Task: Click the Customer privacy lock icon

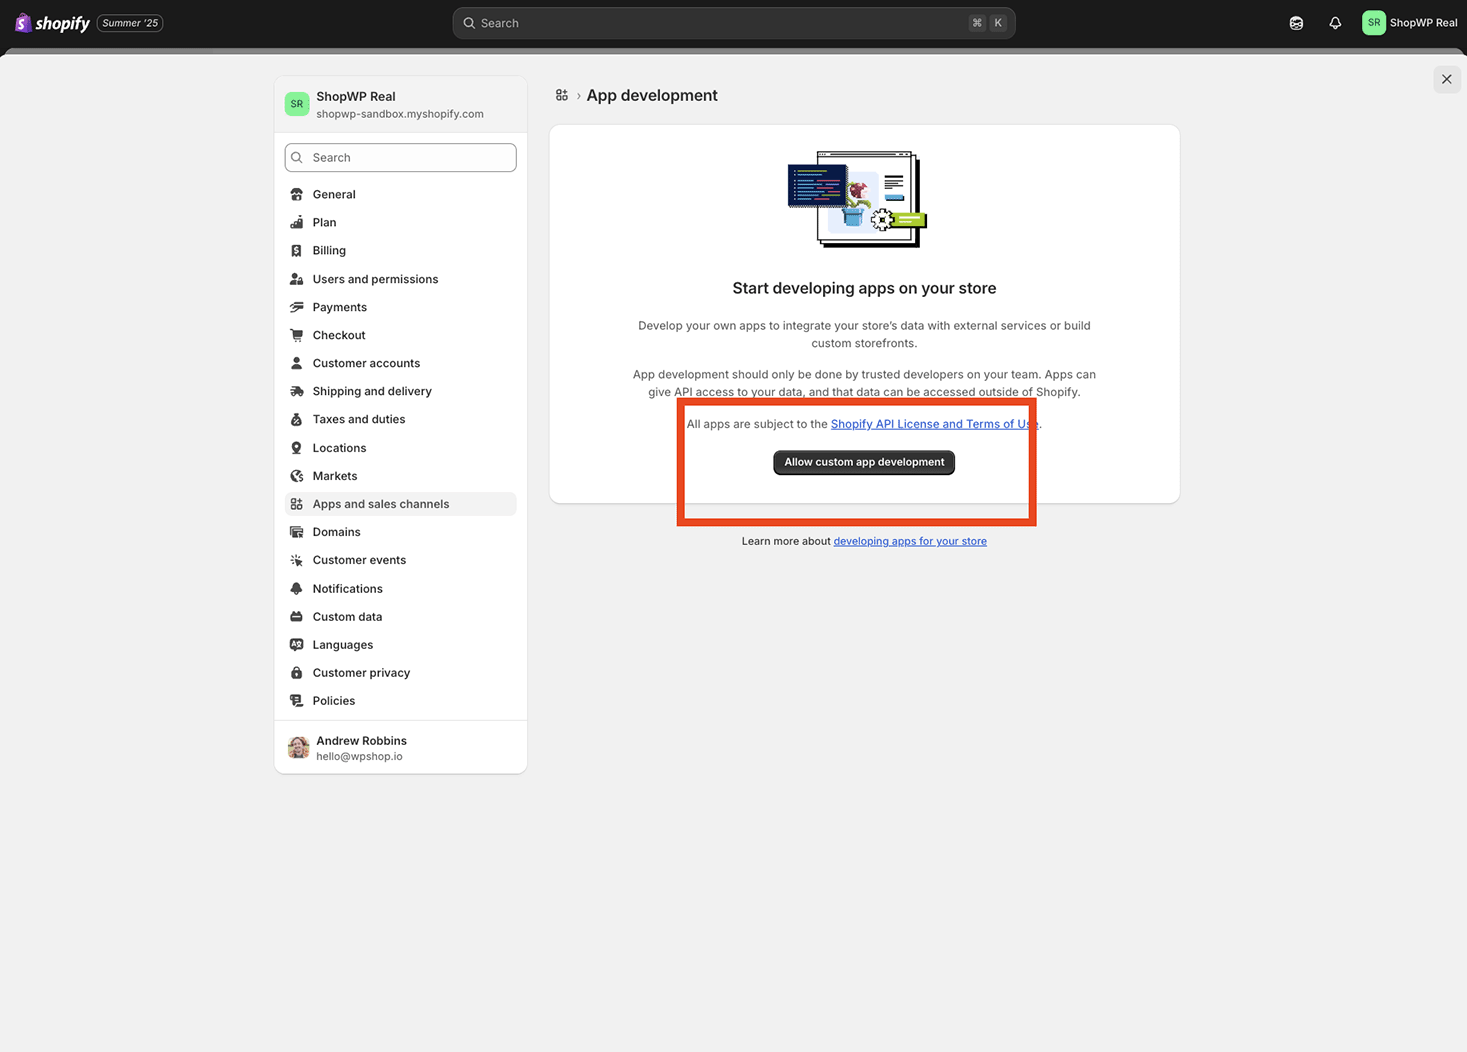Action: pyautogui.click(x=297, y=673)
